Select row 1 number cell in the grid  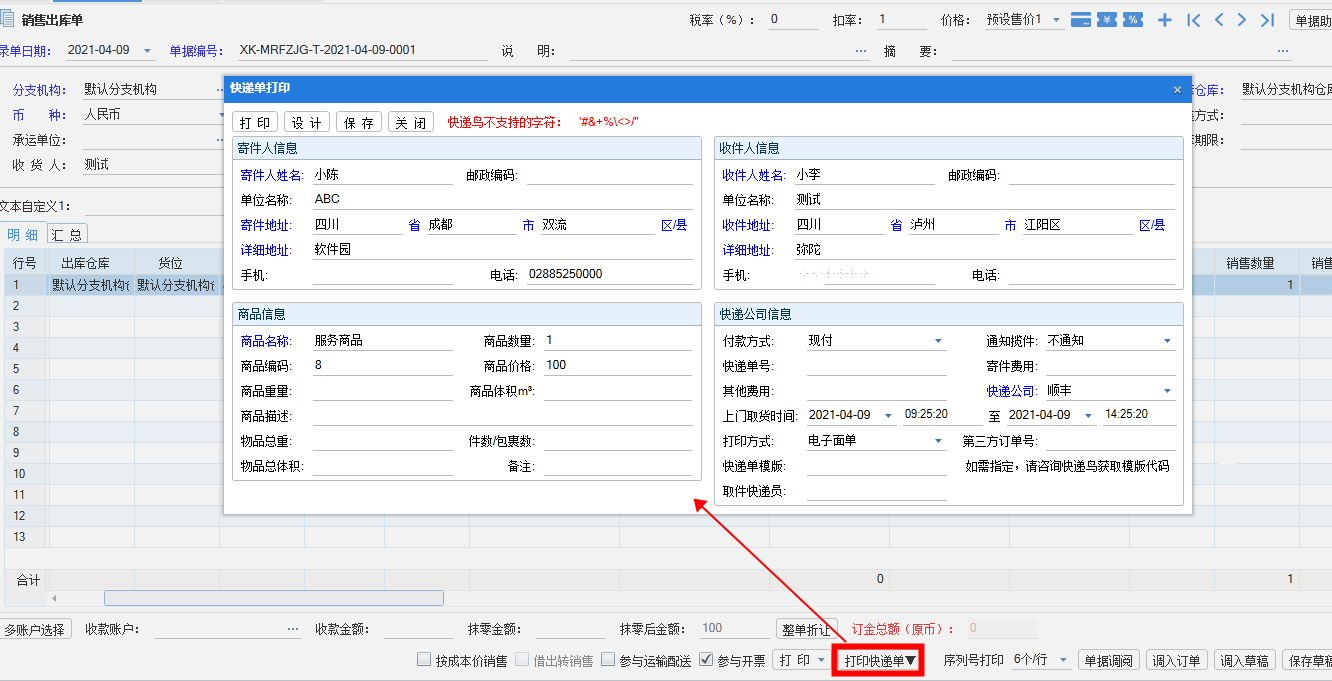click(24, 285)
